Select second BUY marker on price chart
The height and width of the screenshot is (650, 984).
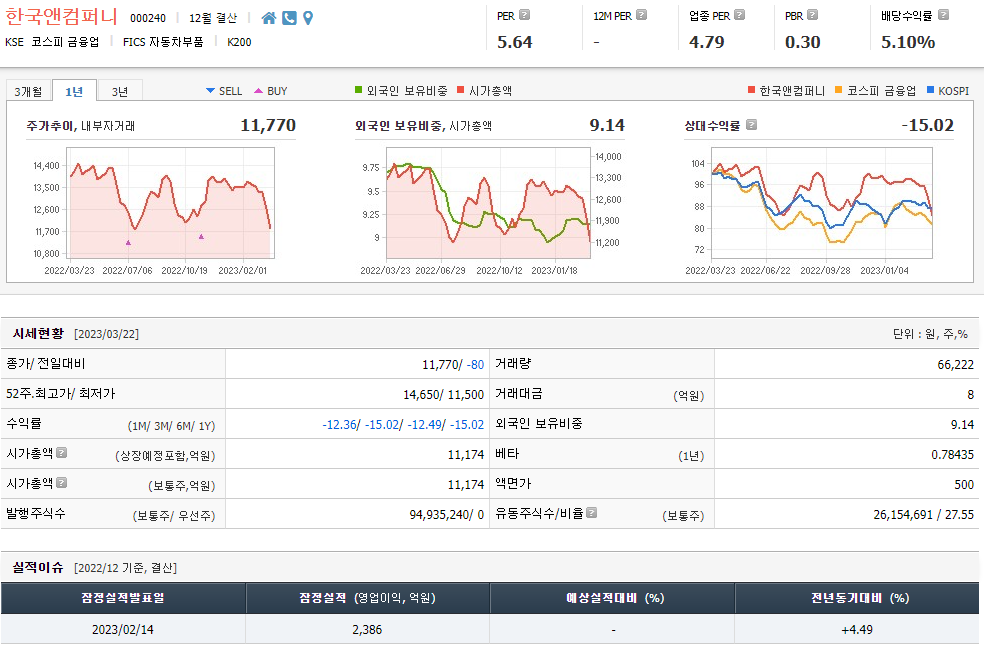click(x=201, y=237)
